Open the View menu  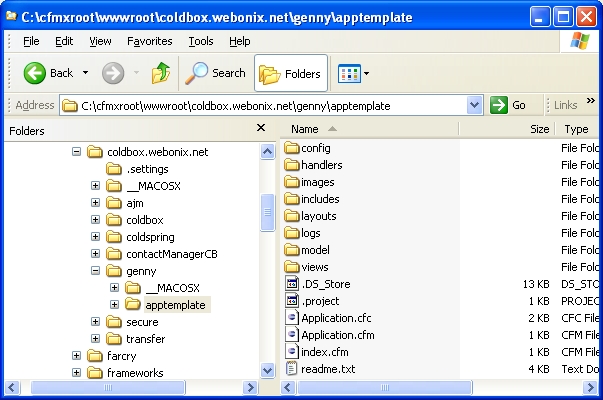click(x=100, y=41)
